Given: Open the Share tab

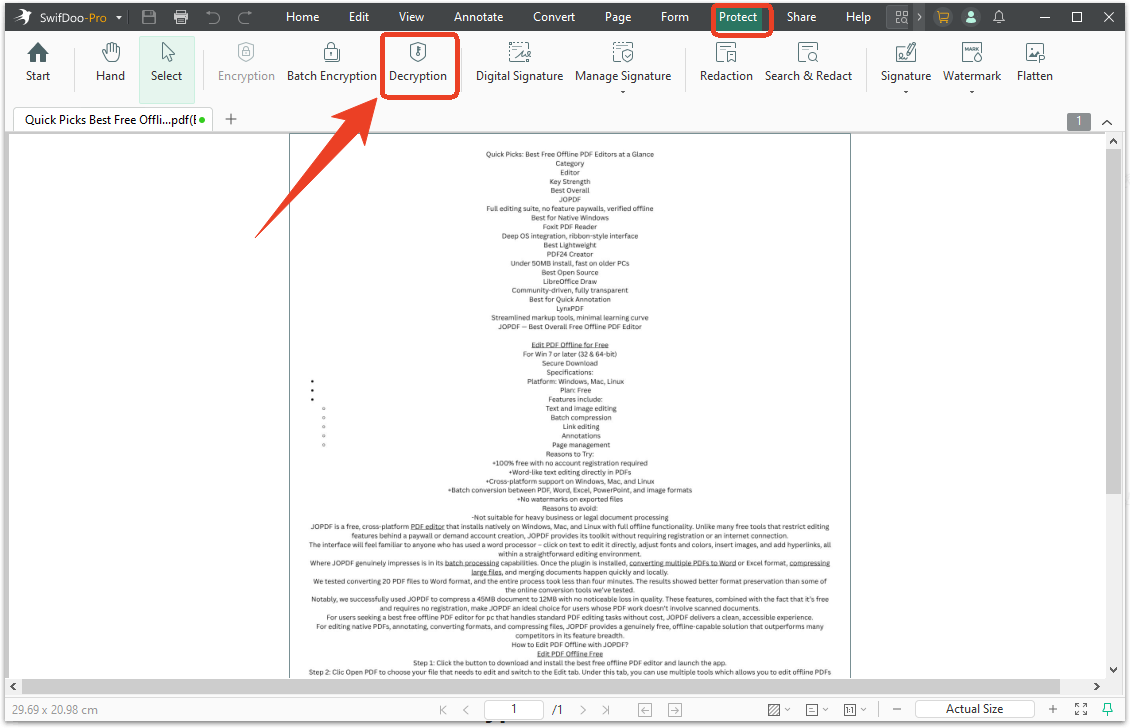Looking at the screenshot, I should click(801, 17).
